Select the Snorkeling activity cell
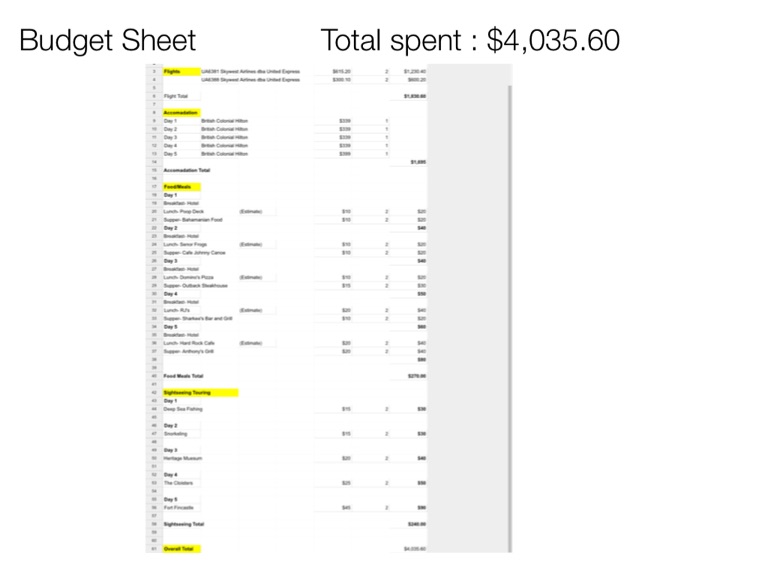The height and width of the screenshot is (561, 768). tap(176, 434)
